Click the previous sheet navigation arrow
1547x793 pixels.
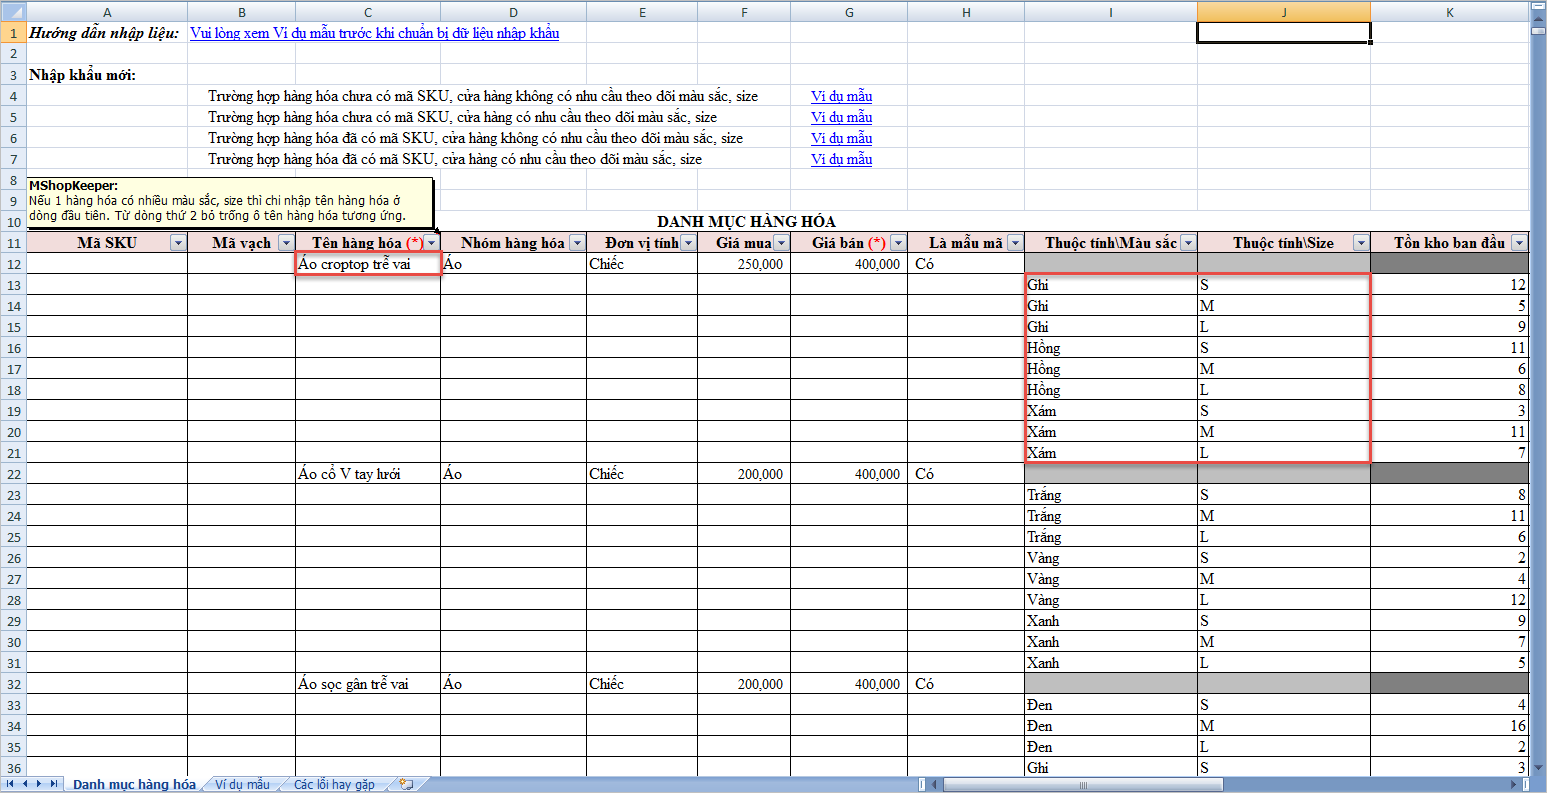pos(26,784)
